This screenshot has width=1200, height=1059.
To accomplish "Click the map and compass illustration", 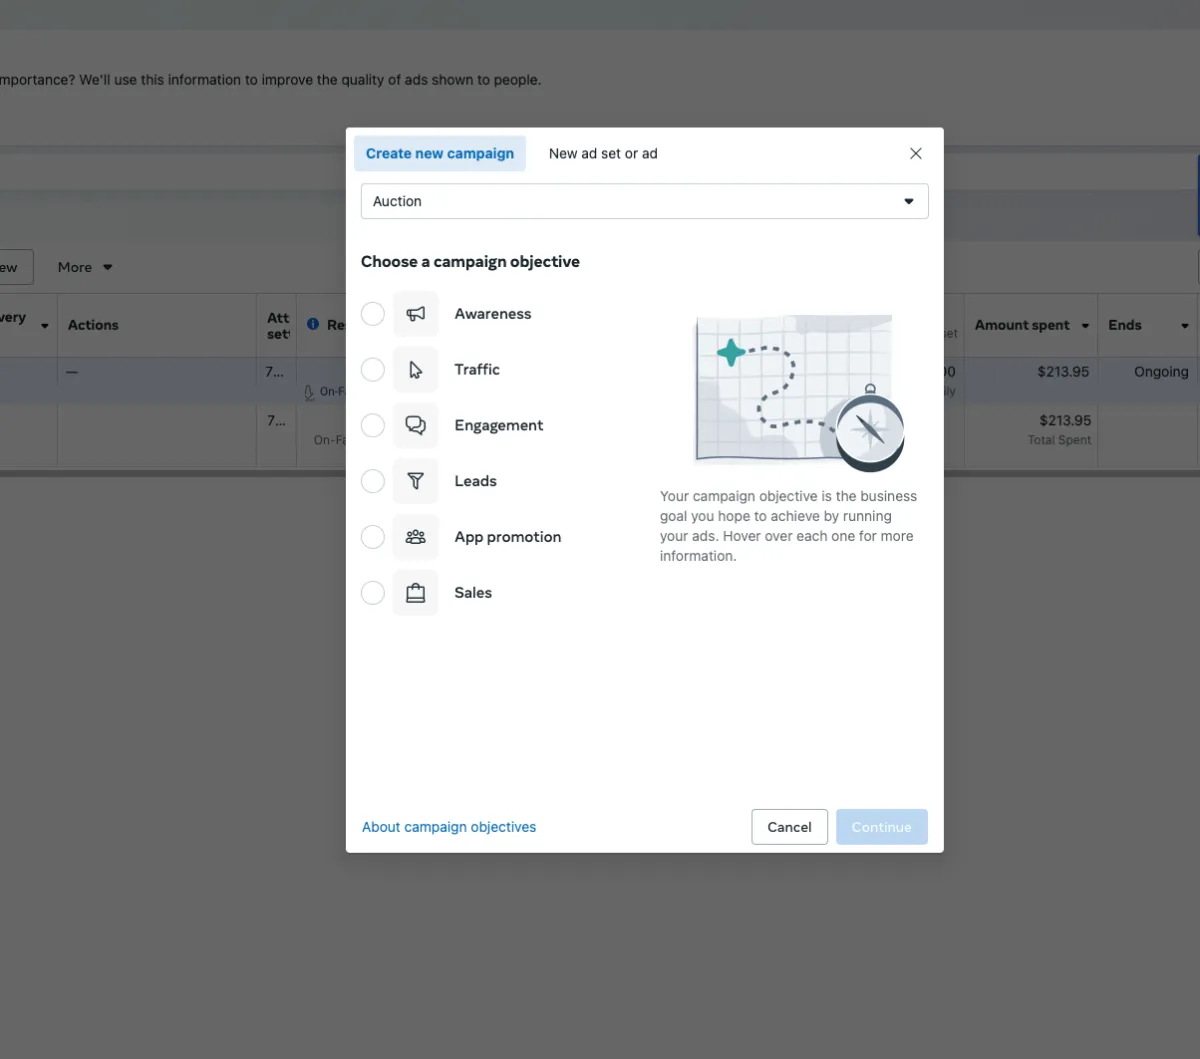I will point(799,392).
